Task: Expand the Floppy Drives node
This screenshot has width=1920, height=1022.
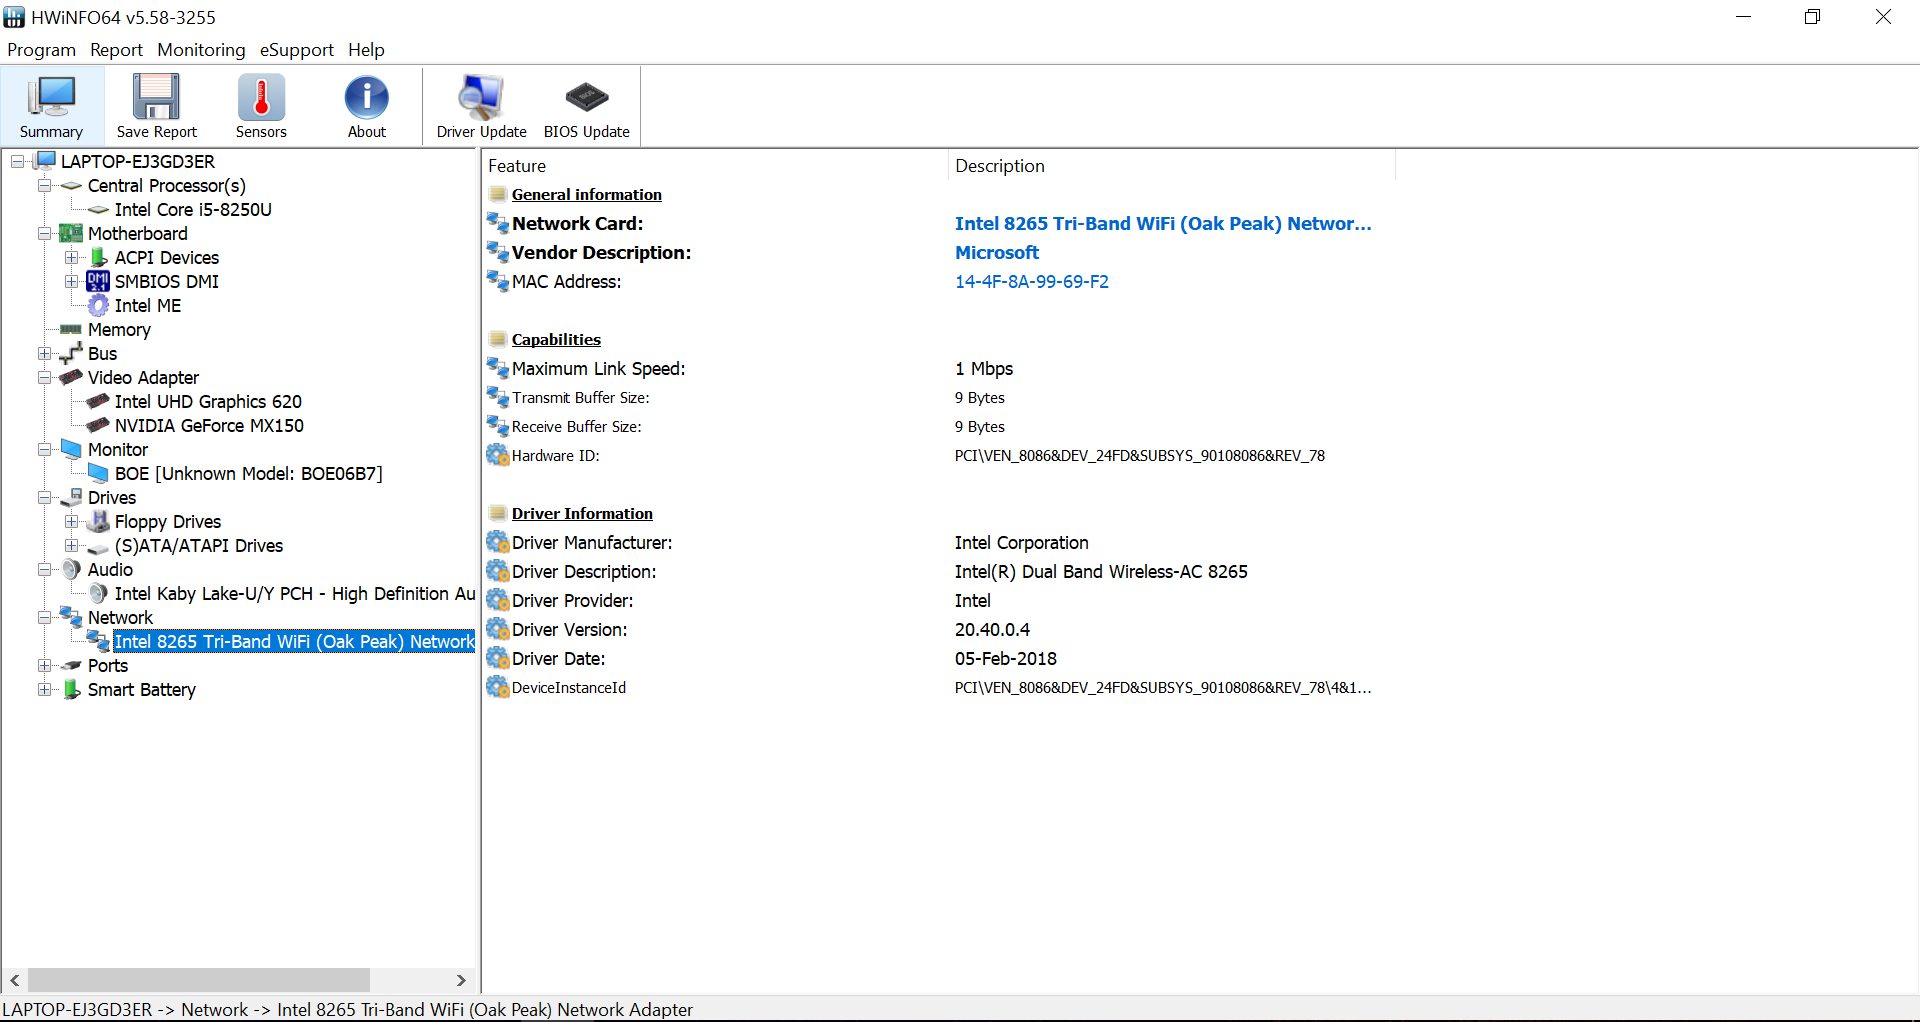Action: tap(71, 521)
